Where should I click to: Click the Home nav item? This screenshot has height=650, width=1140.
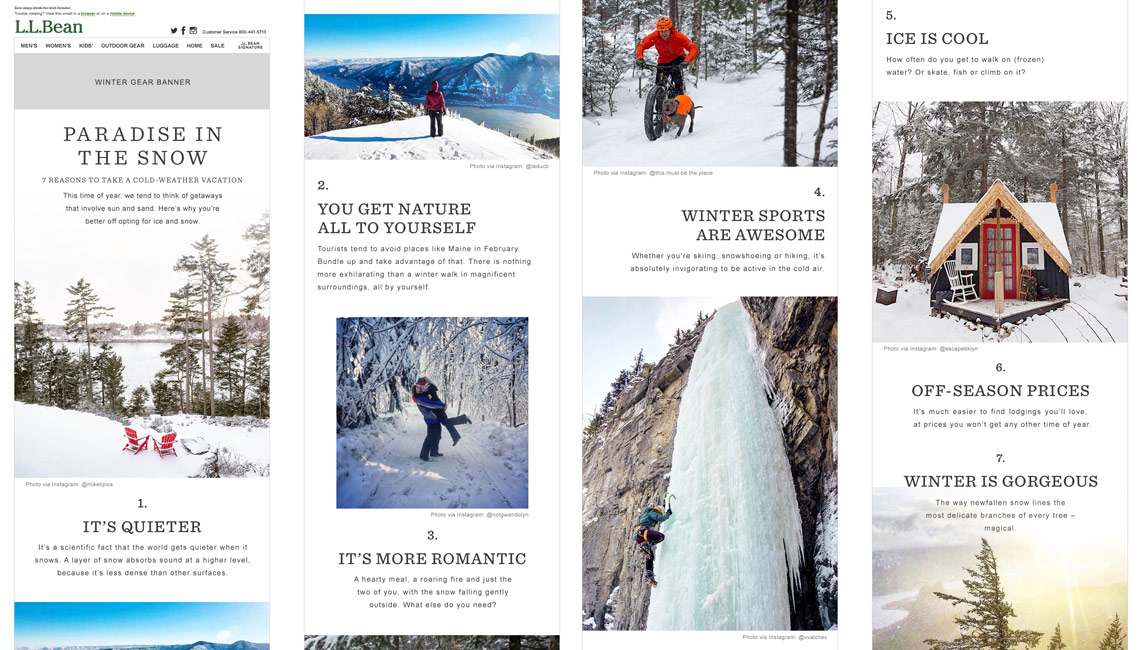195,46
